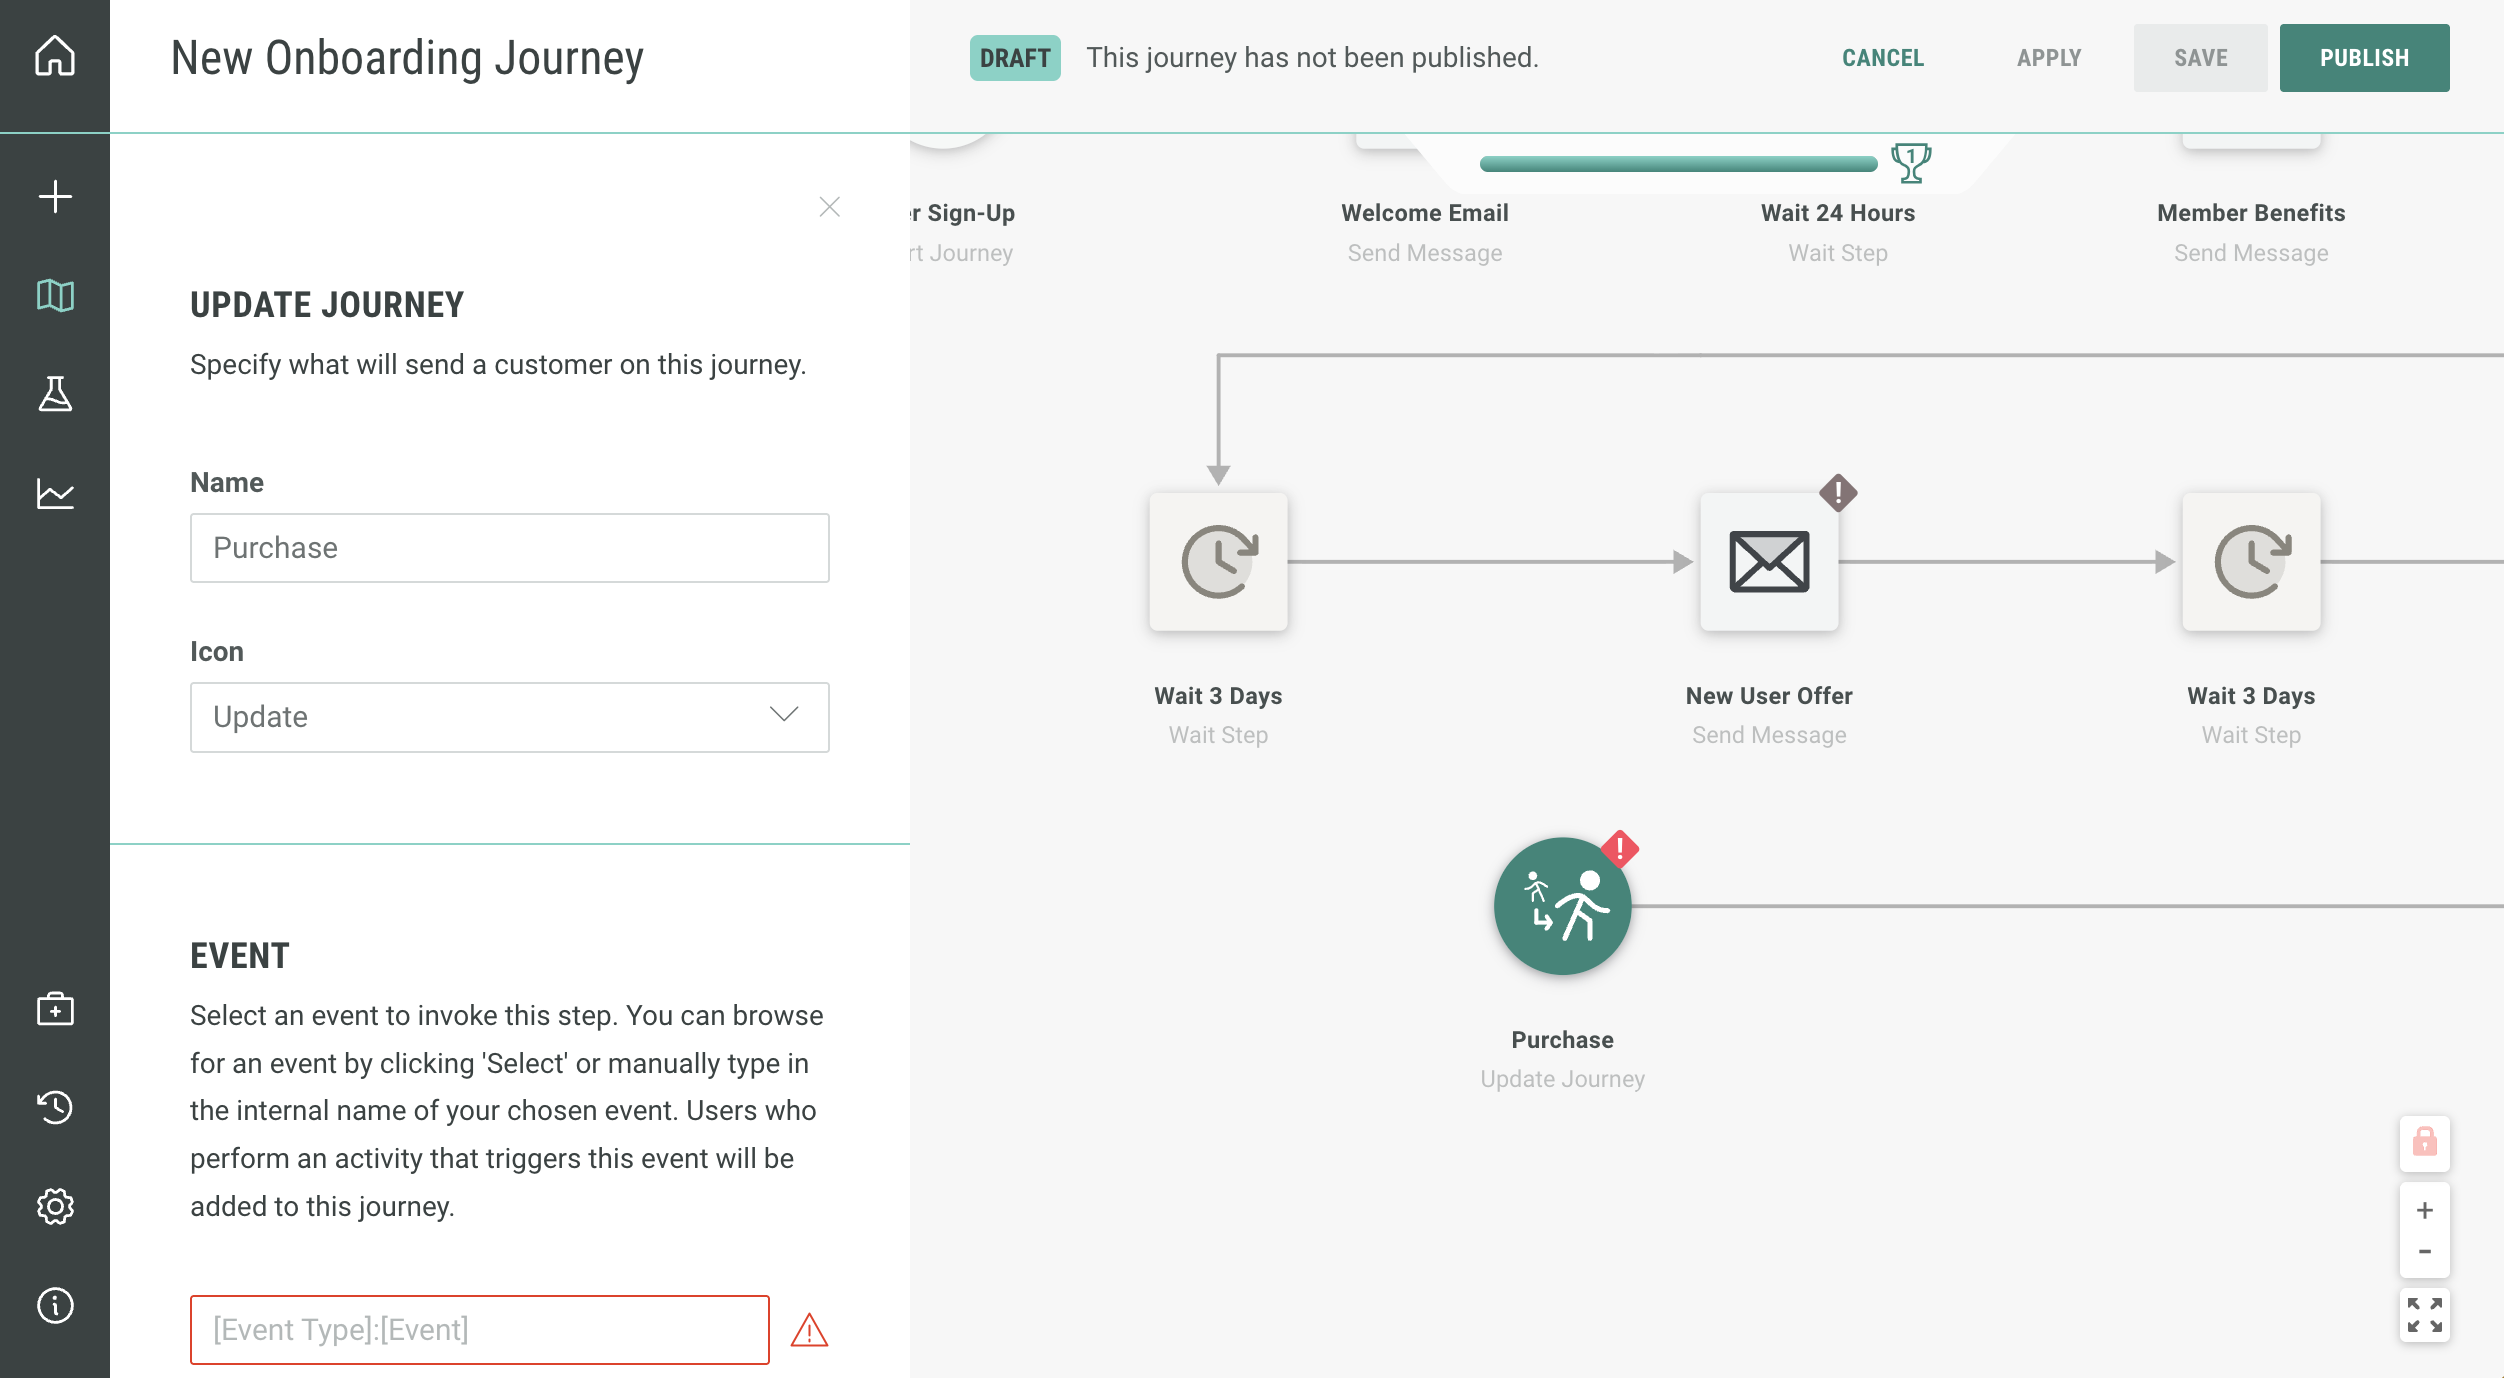Select the Purchase update journey node
The width and height of the screenshot is (2504, 1378).
pyautogui.click(x=1562, y=906)
